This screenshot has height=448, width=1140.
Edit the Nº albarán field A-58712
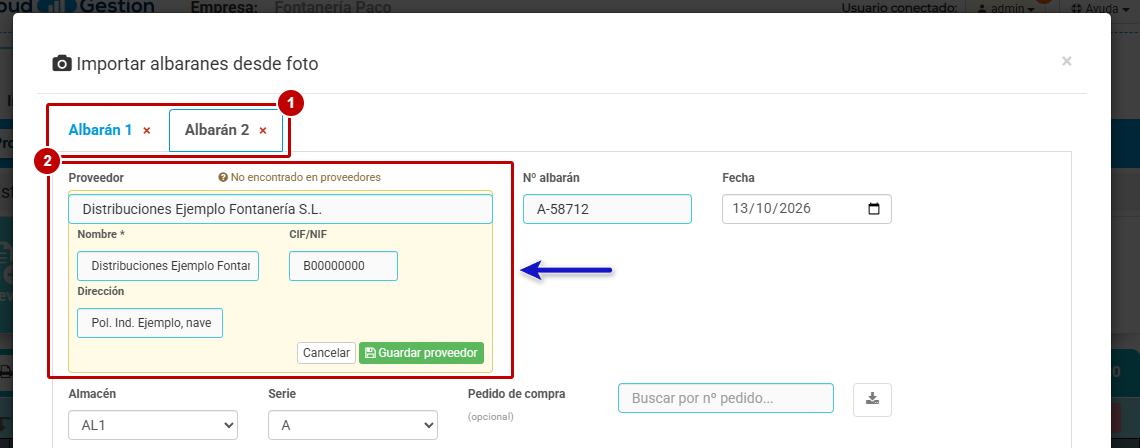pyautogui.click(x=607, y=209)
